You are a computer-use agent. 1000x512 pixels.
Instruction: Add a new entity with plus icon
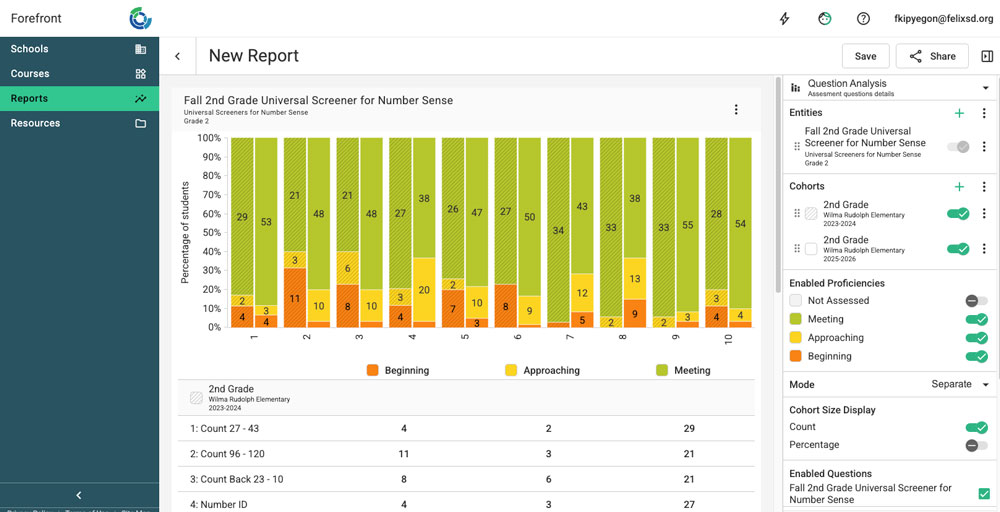[x=959, y=114]
